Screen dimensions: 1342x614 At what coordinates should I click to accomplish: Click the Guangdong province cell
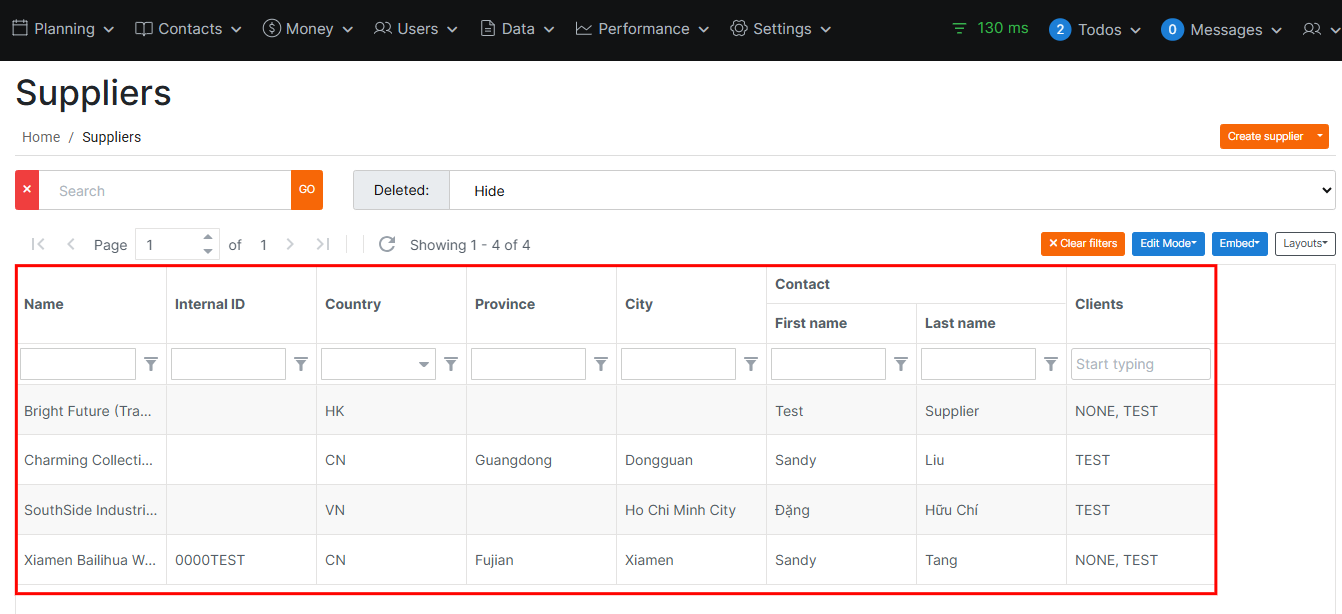coord(541,460)
